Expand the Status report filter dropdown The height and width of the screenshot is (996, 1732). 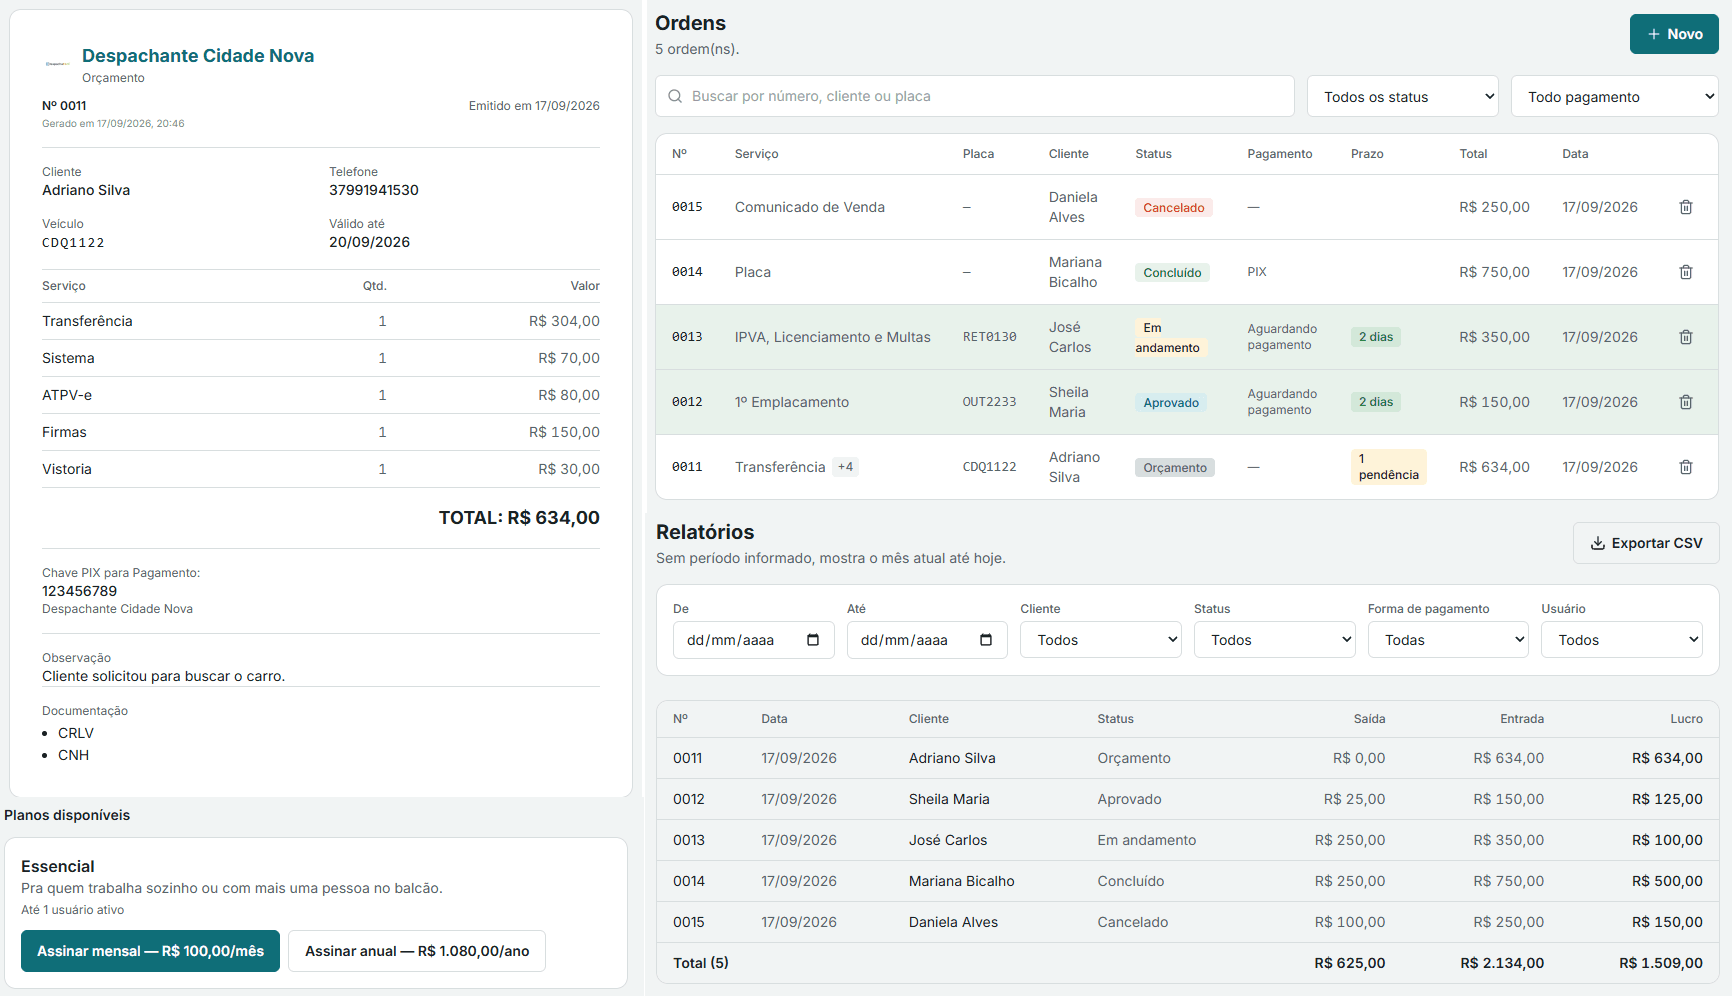point(1275,640)
